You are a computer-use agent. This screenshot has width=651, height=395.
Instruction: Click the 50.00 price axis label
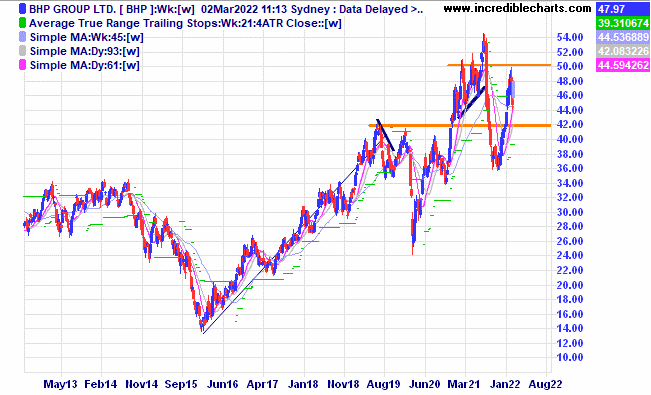point(570,66)
